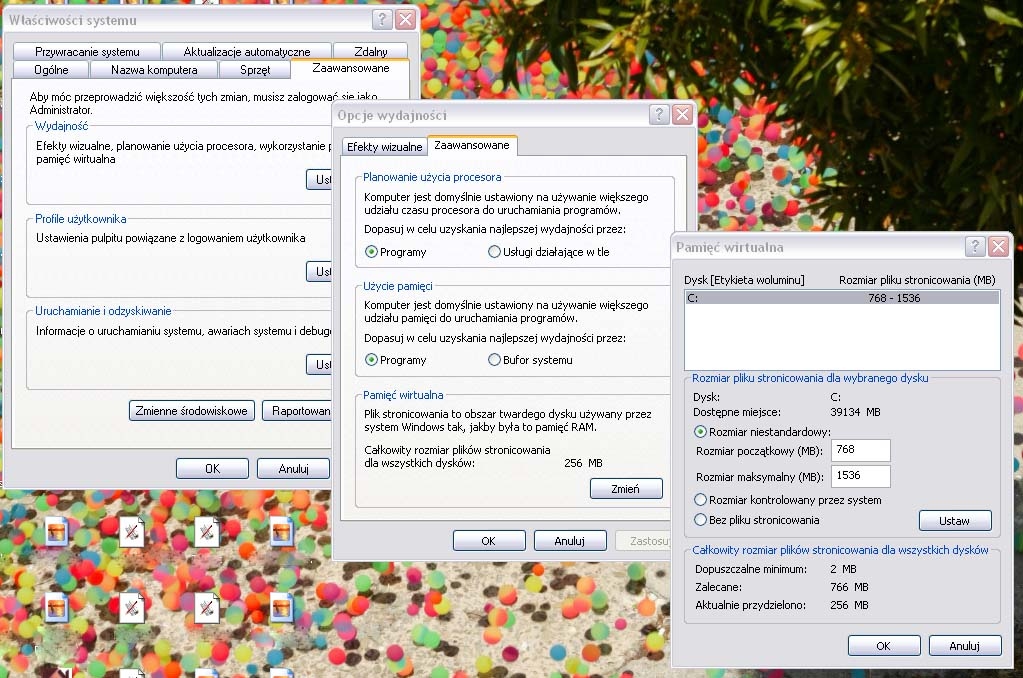1023x678 pixels.
Task: Open the 'Nazwa komputera' tab
Action: (x=154, y=69)
